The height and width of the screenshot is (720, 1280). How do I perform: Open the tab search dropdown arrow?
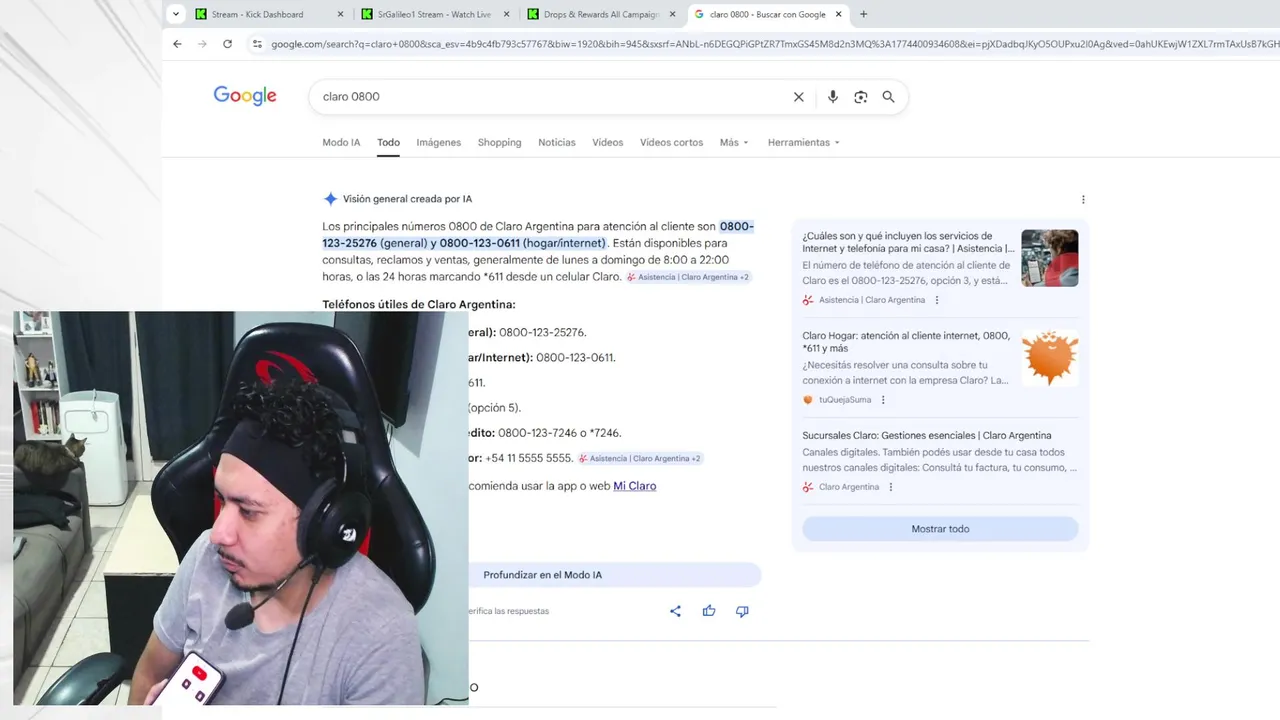click(x=176, y=14)
